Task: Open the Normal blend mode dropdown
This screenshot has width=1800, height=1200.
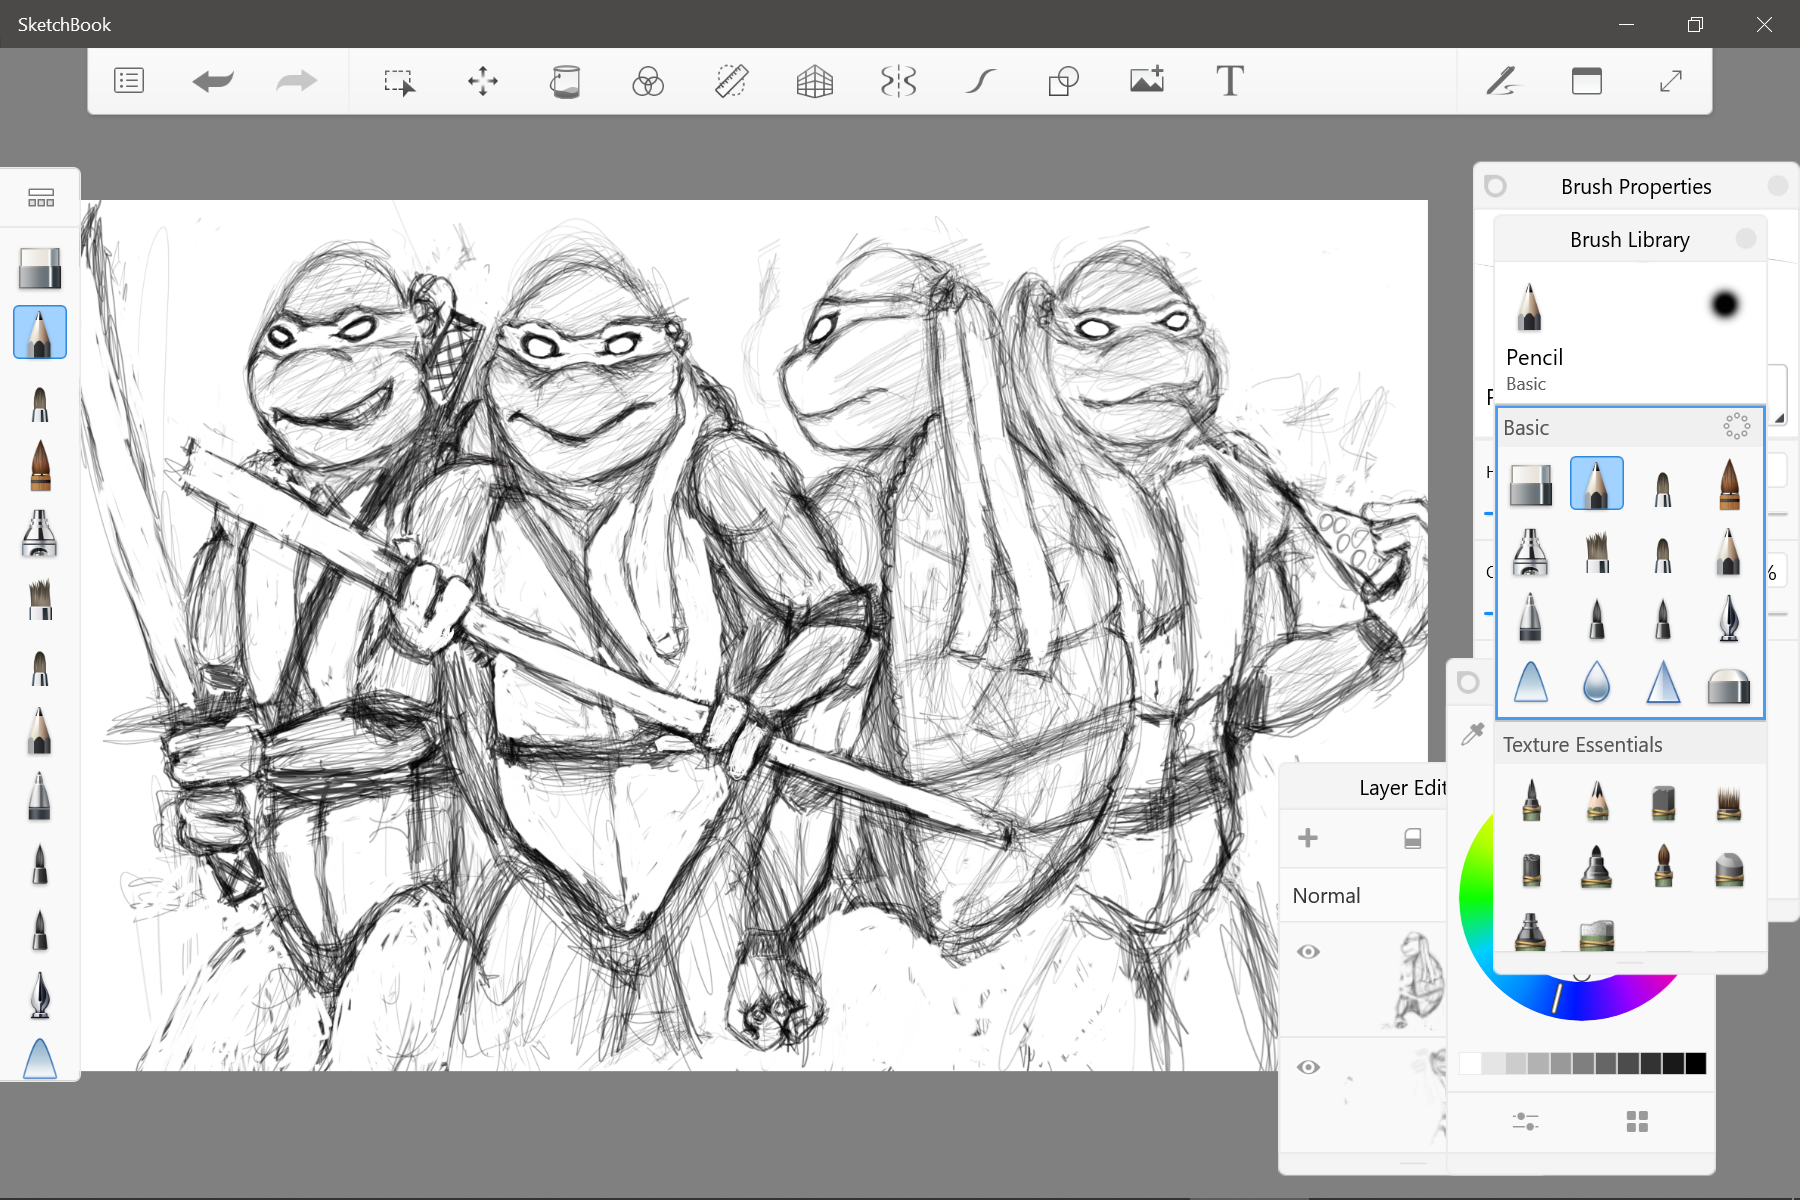Action: click(1364, 895)
